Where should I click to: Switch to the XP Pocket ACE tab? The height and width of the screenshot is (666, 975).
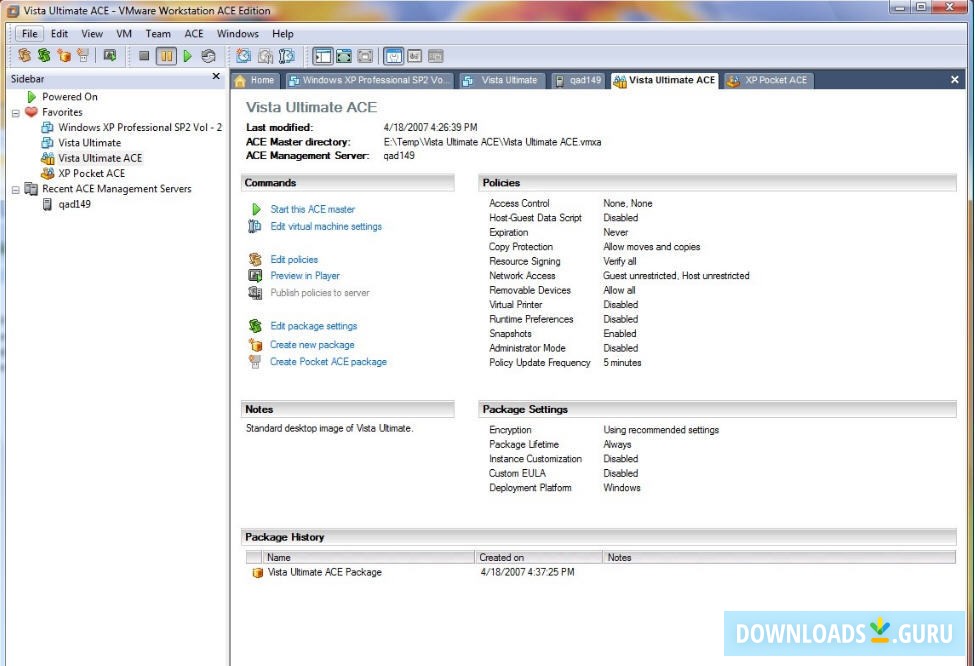[x=766, y=80]
